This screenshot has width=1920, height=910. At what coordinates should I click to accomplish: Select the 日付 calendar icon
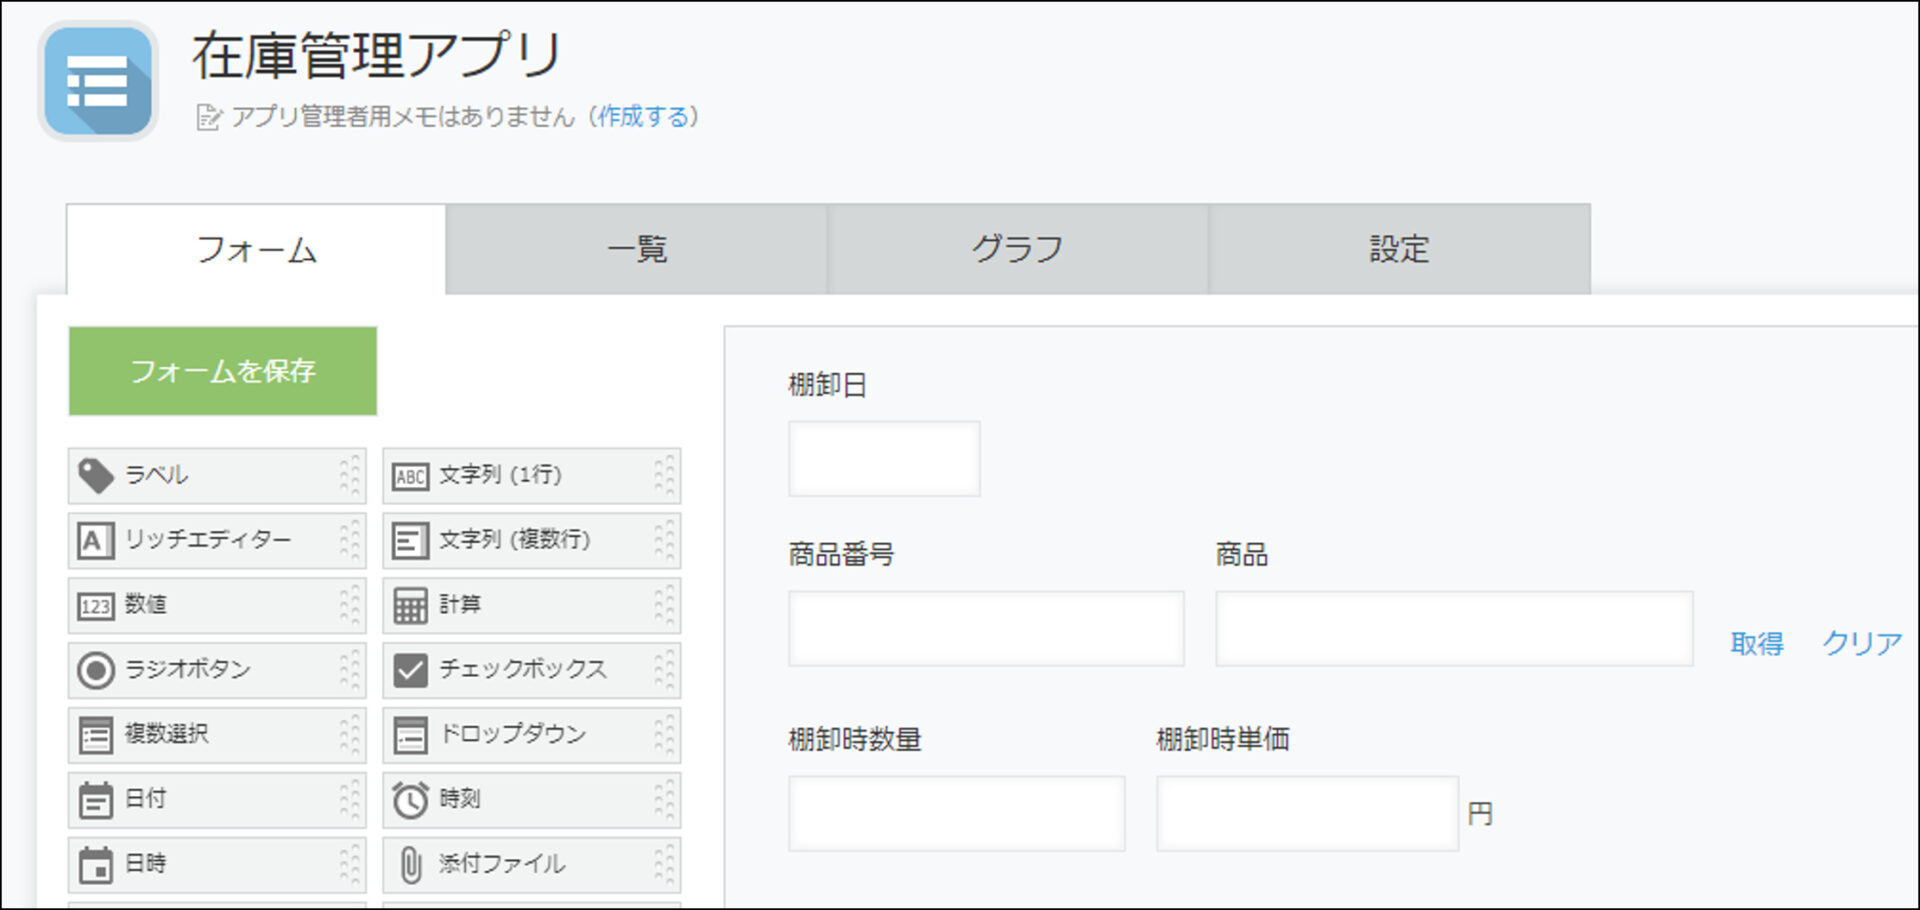(x=96, y=800)
